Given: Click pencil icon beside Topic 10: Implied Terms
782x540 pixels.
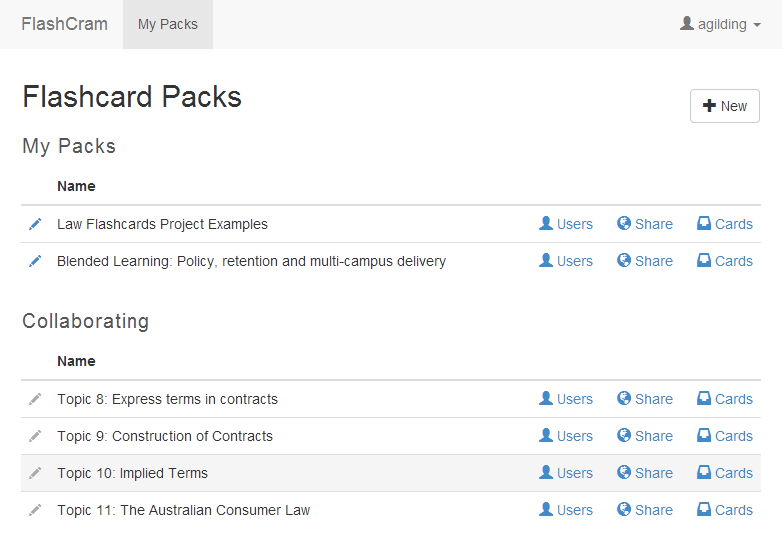Looking at the screenshot, I should [x=35, y=473].
